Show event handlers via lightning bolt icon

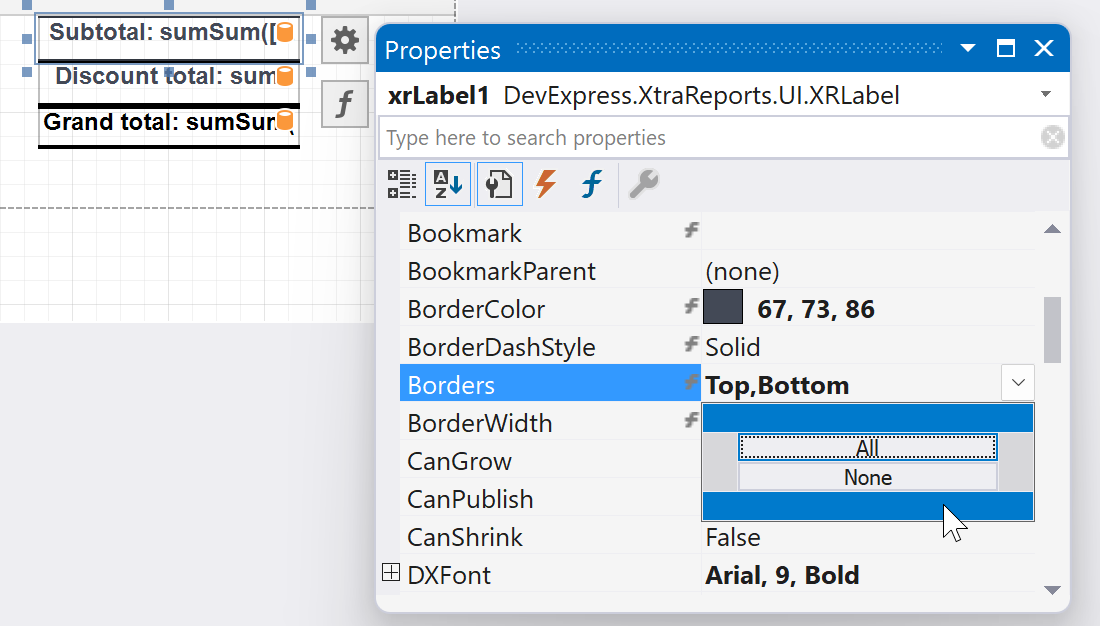tap(544, 184)
